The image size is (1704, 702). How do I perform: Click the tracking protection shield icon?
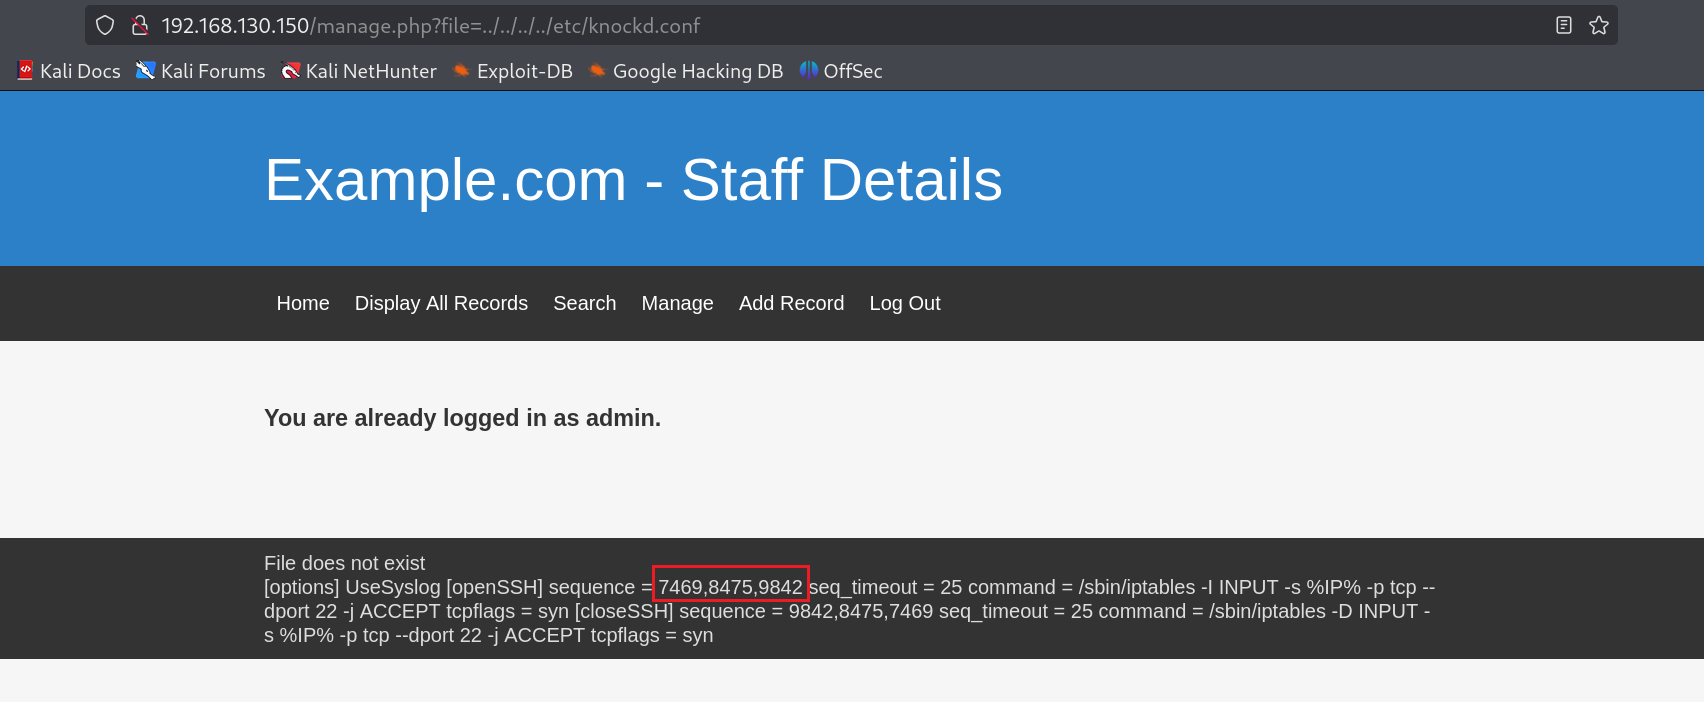coord(105,25)
